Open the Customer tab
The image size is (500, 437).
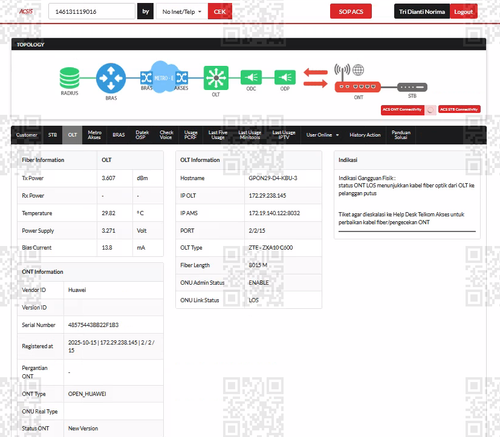[x=27, y=135]
